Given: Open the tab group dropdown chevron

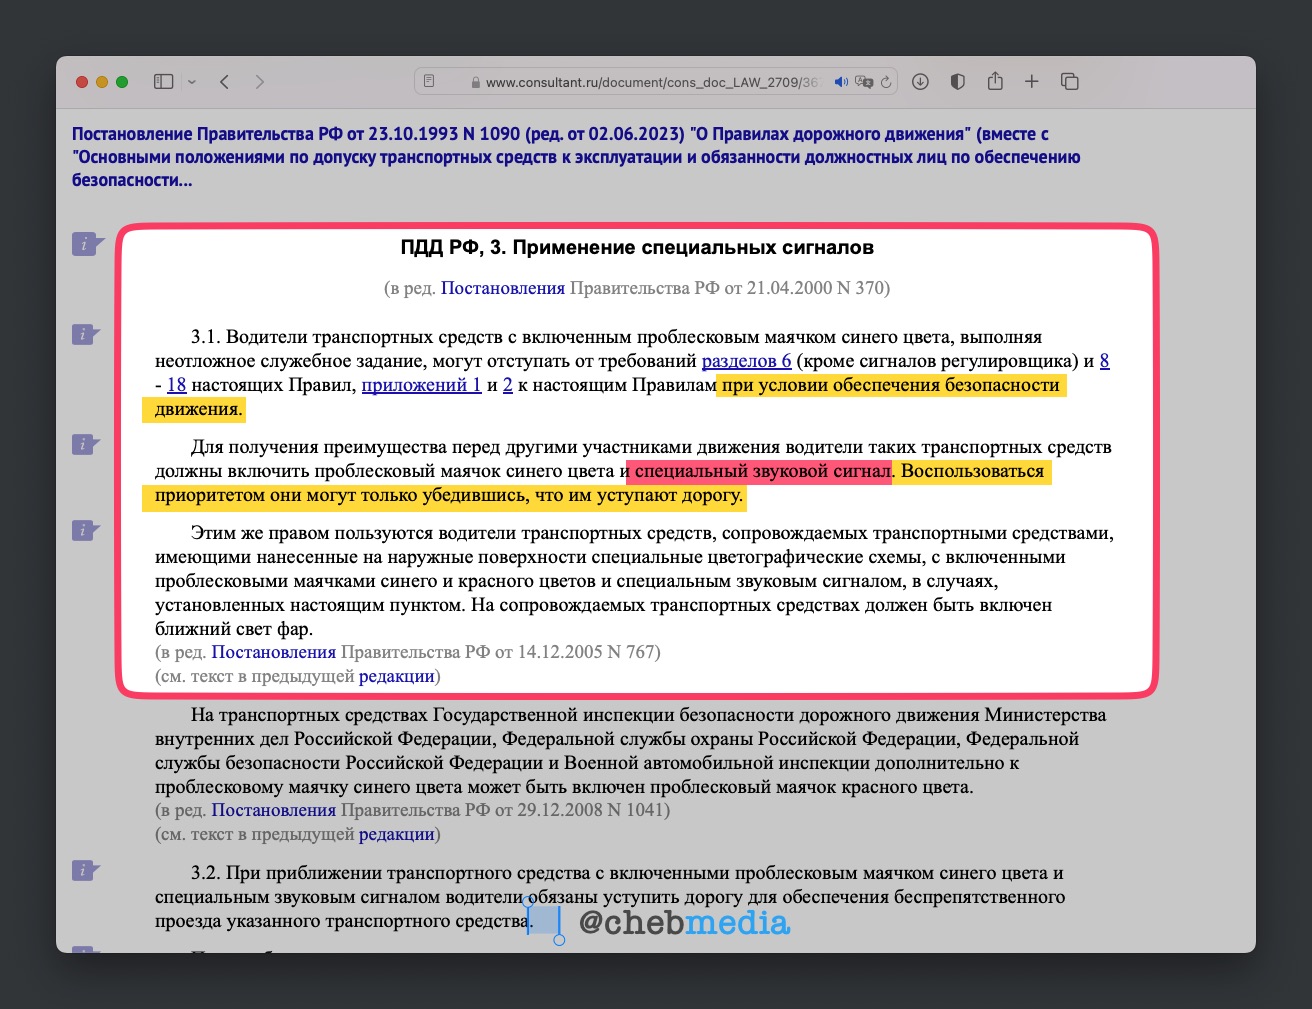Looking at the screenshot, I should coord(192,82).
